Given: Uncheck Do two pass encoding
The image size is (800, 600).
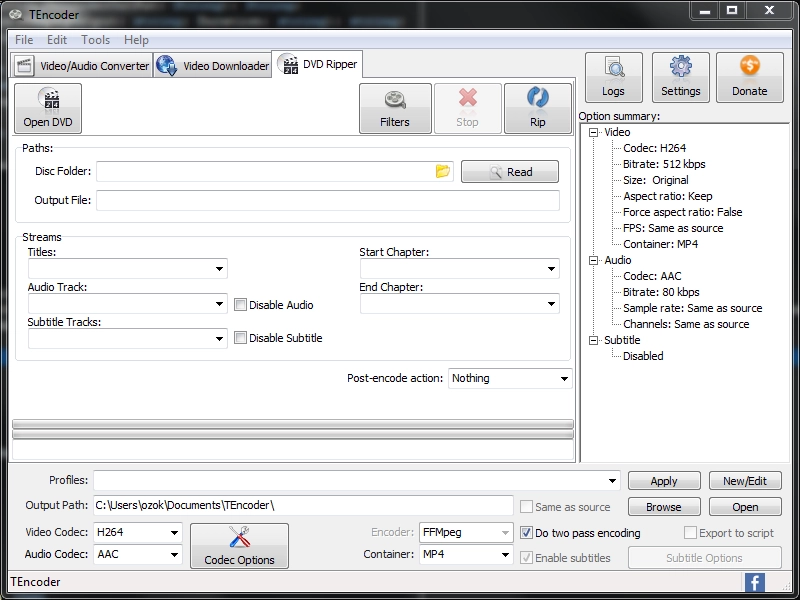Looking at the screenshot, I should coord(526,533).
